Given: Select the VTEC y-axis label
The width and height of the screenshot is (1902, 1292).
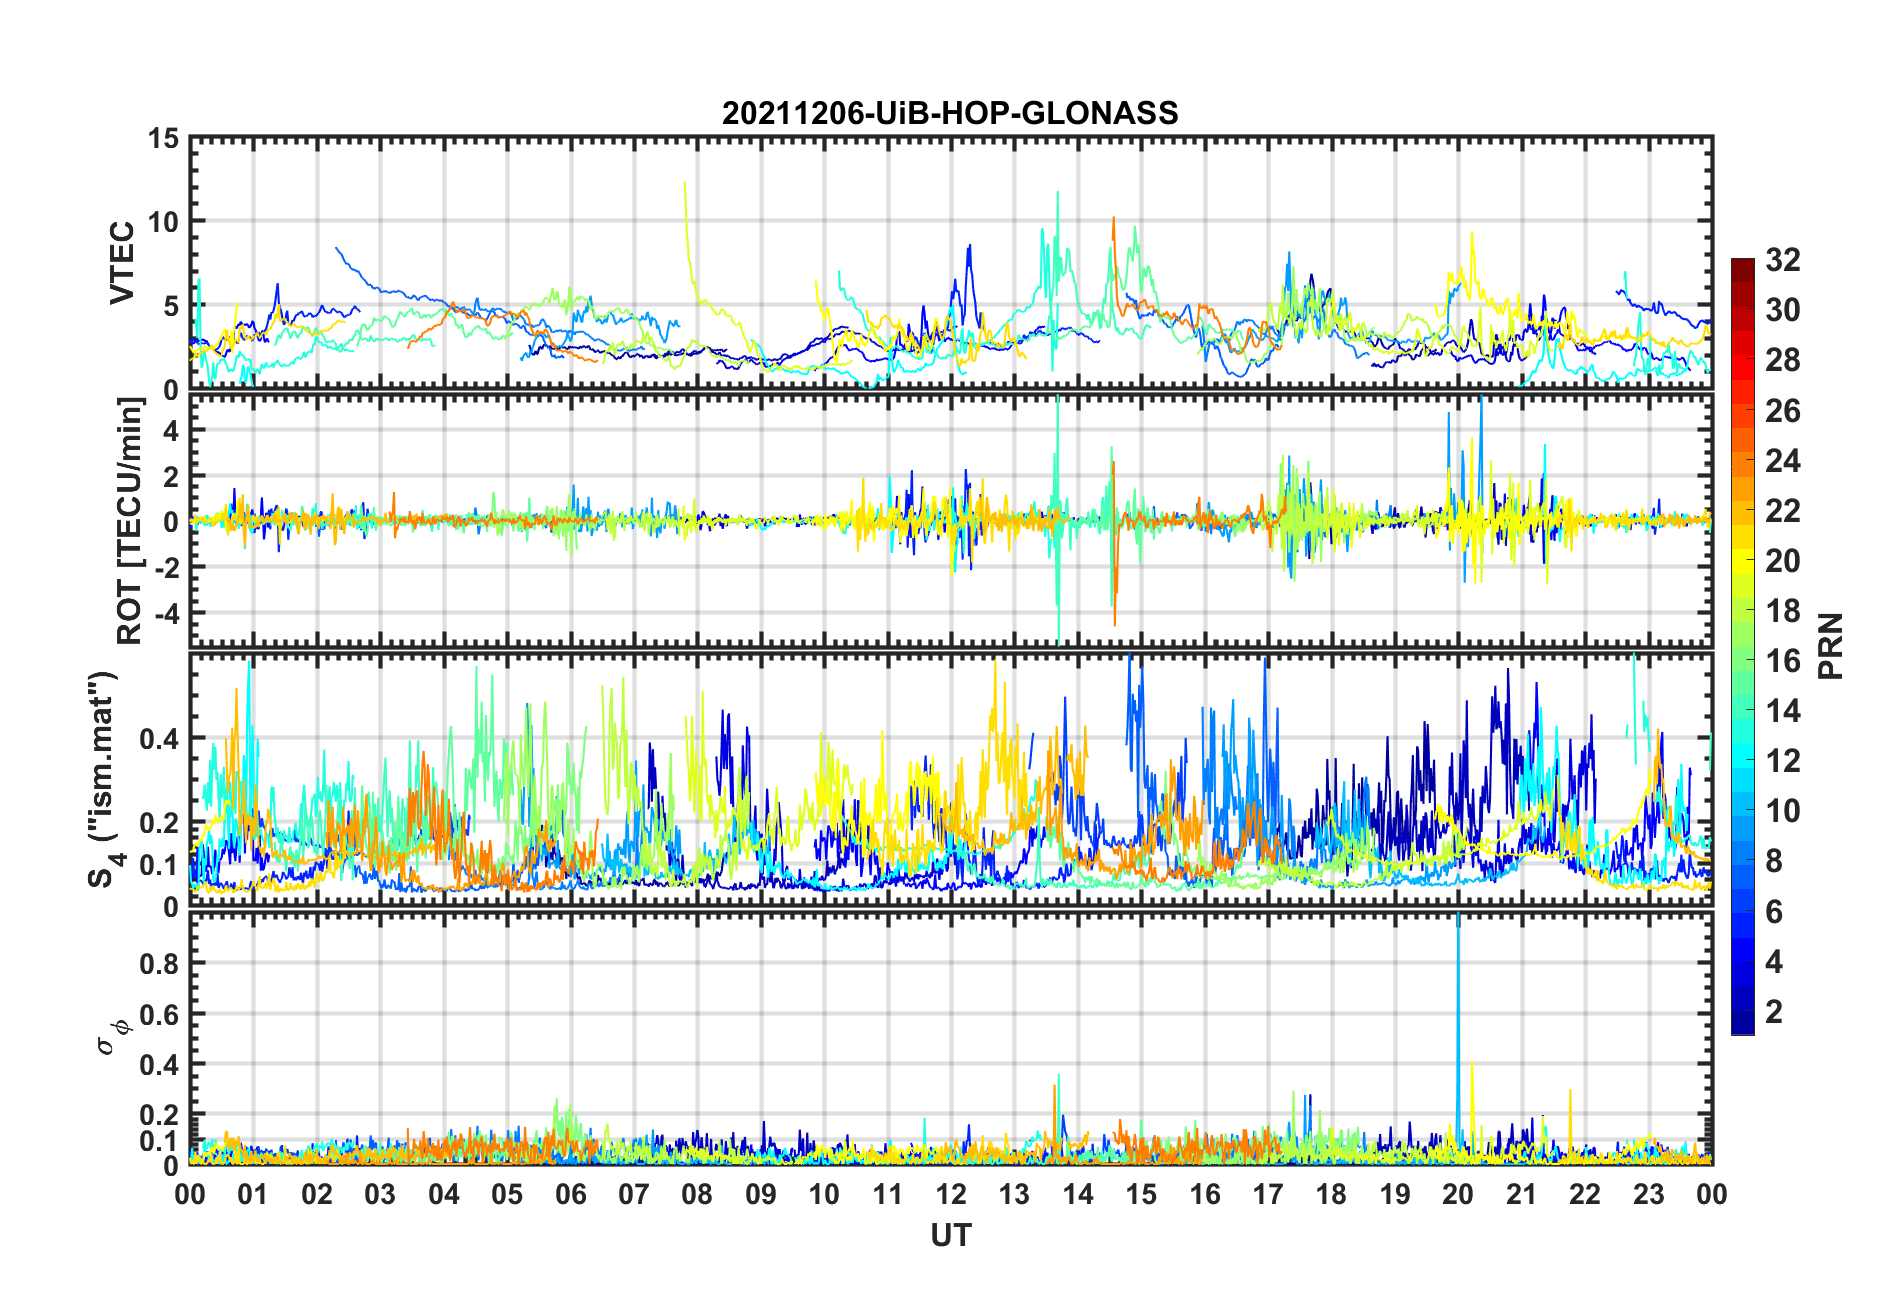Looking at the screenshot, I should click(122, 263).
